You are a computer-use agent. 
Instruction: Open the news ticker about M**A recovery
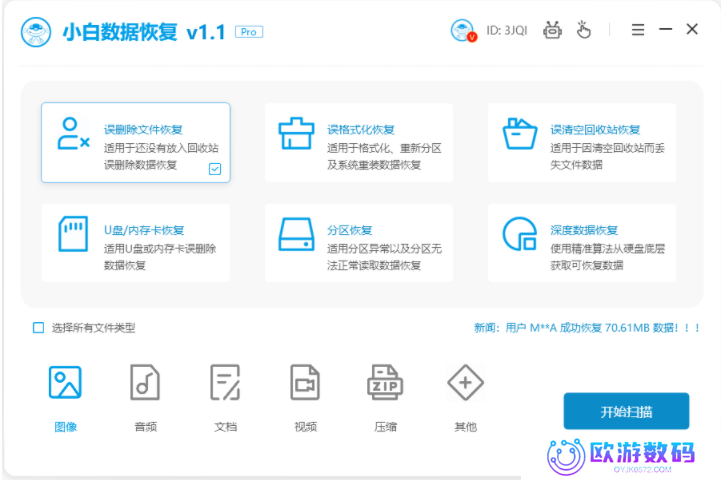[587, 328]
